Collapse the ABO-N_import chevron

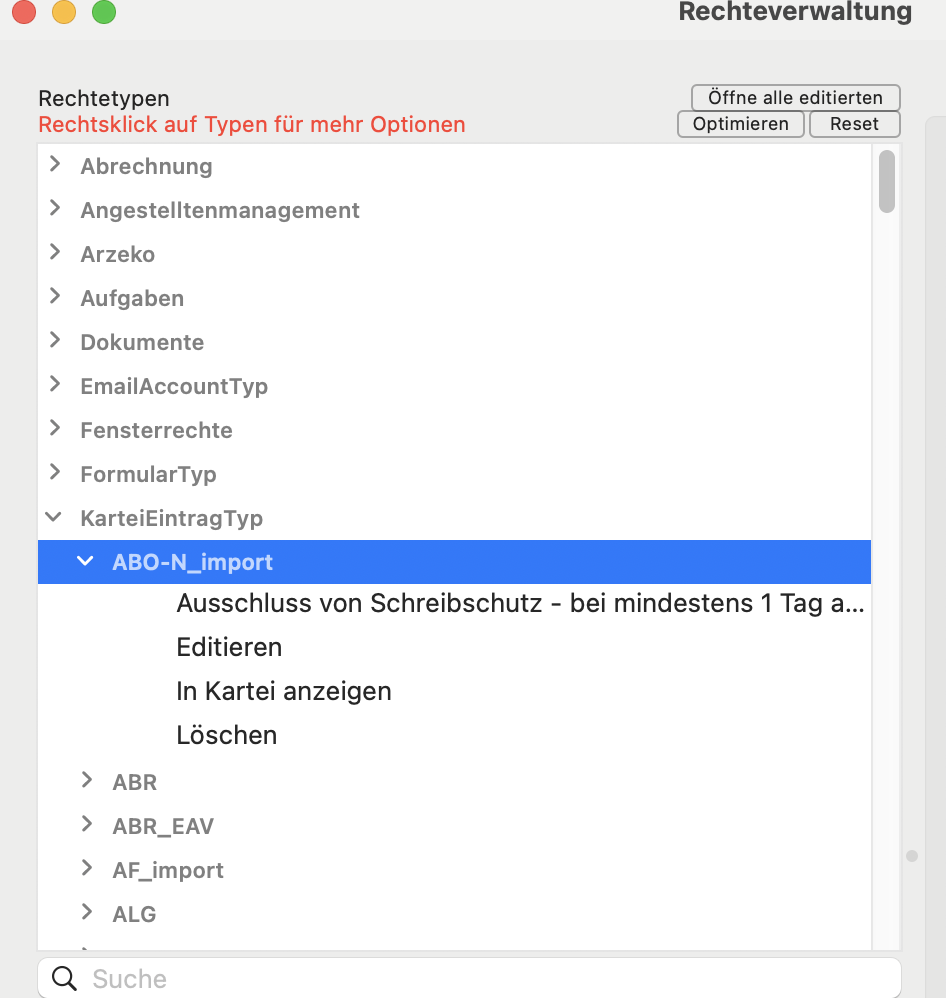point(85,561)
